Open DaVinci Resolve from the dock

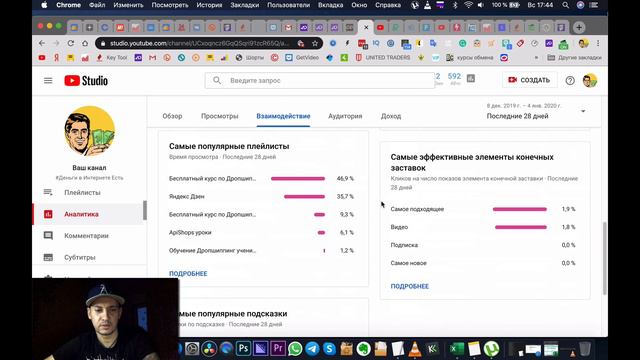[209, 349]
